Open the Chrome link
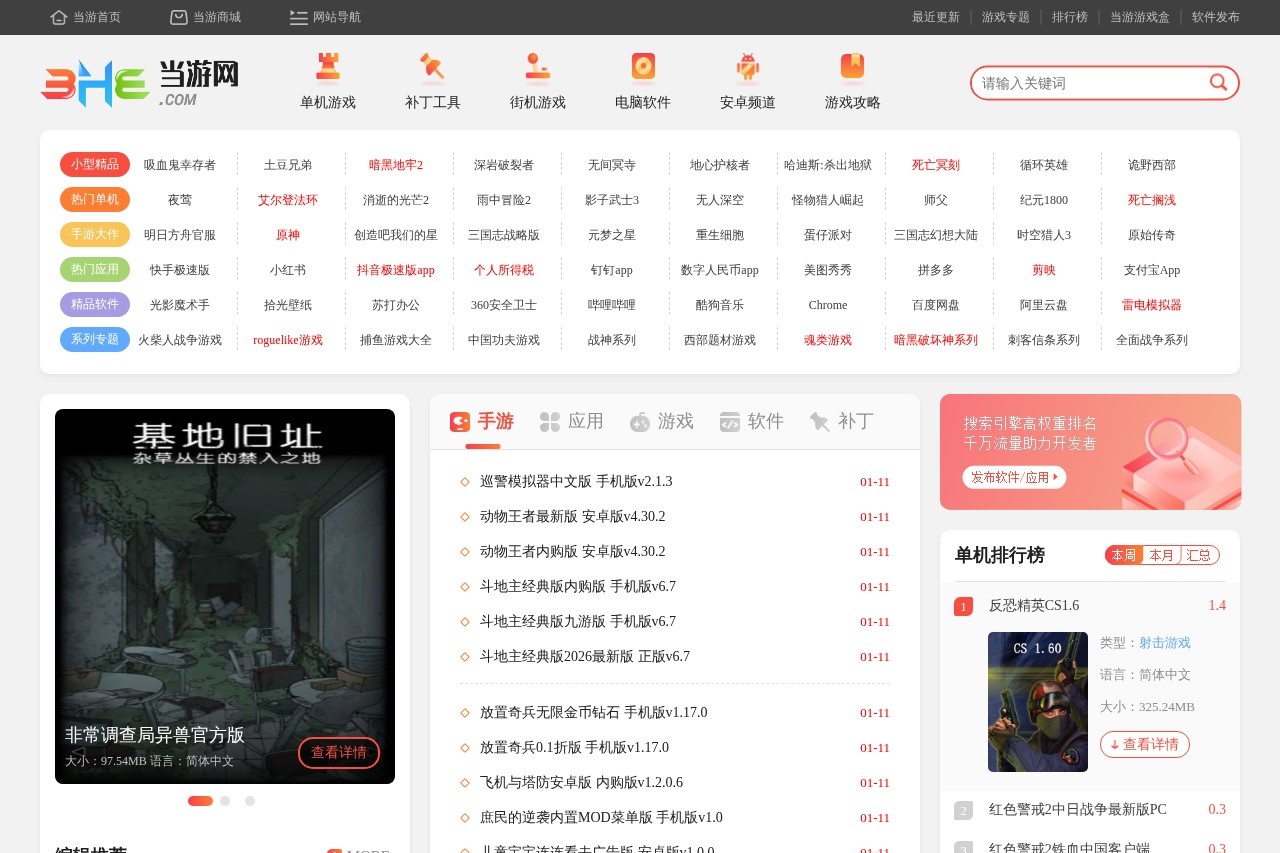This screenshot has height=853, width=1280. click(828, 305)
